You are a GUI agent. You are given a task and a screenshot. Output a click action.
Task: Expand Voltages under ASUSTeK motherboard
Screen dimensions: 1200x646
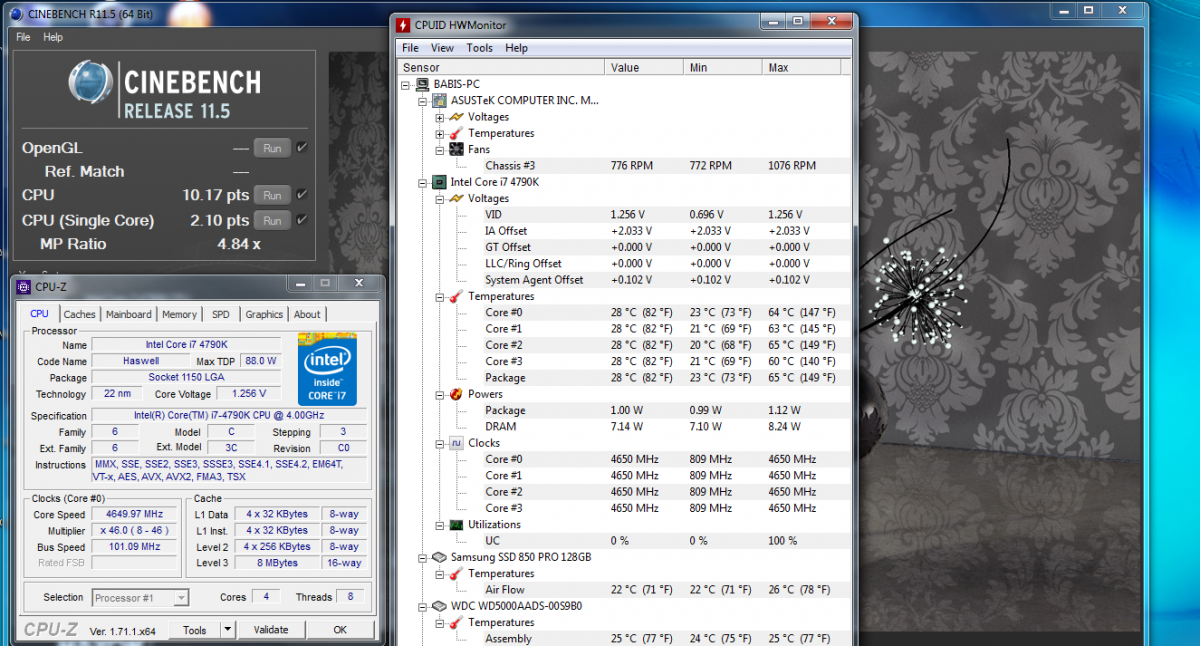[x=440, y=117]
